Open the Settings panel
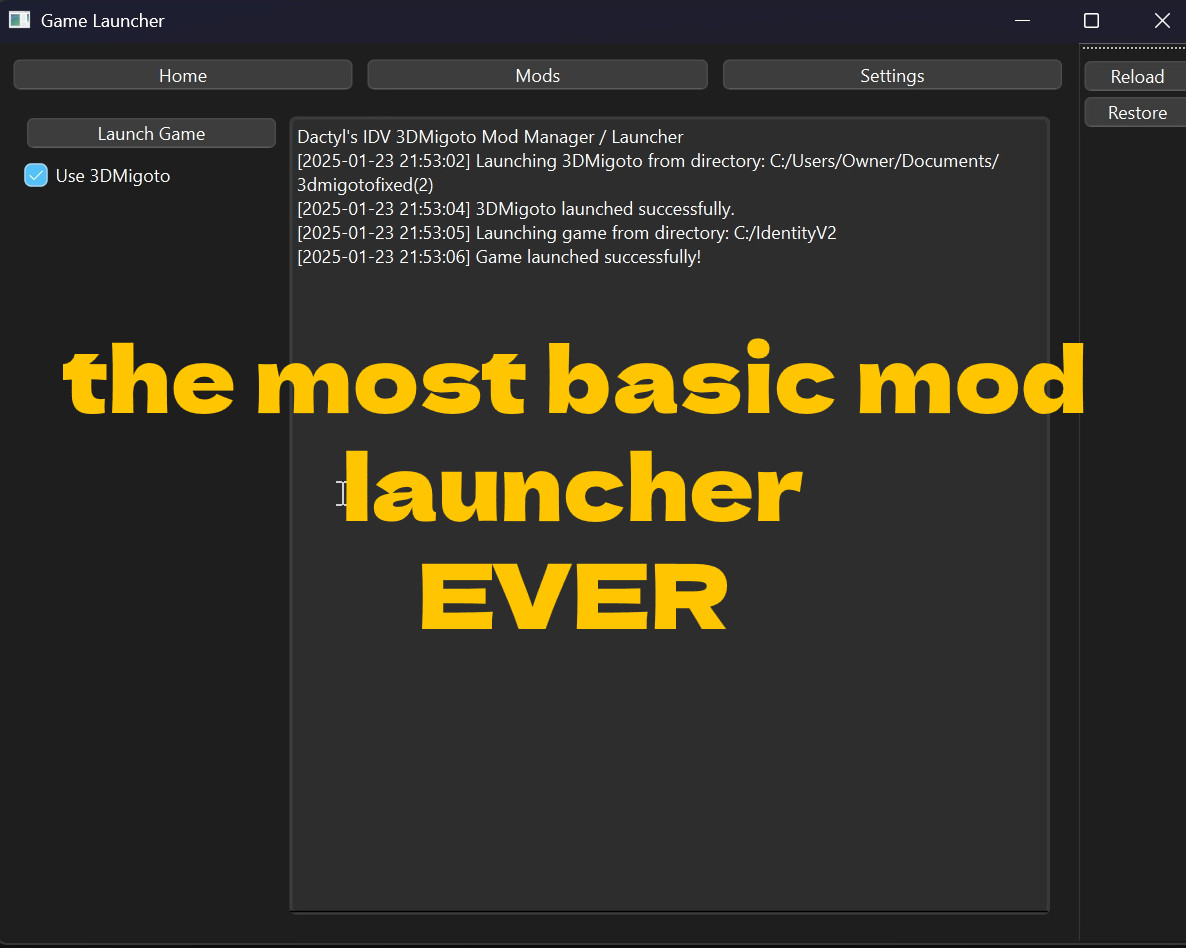 pos(891,74)
